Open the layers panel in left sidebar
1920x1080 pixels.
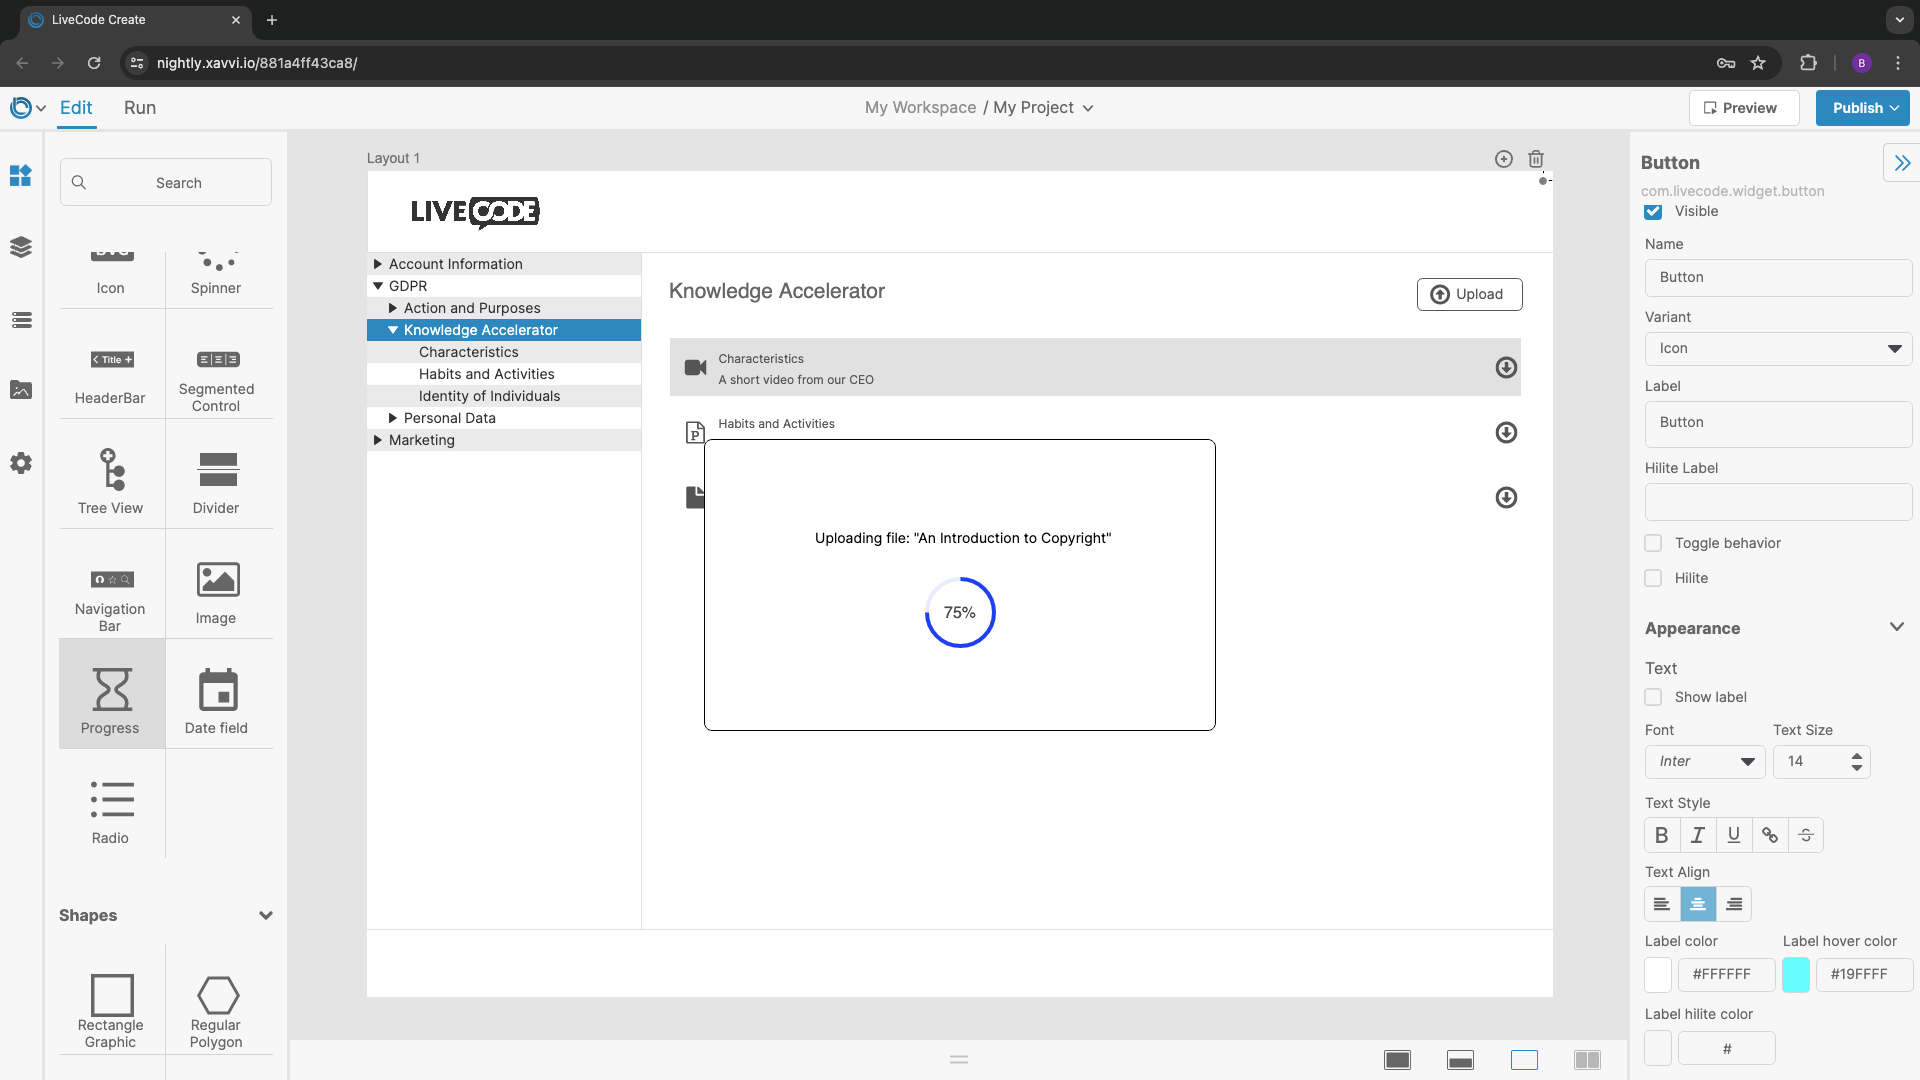(21, 247)
